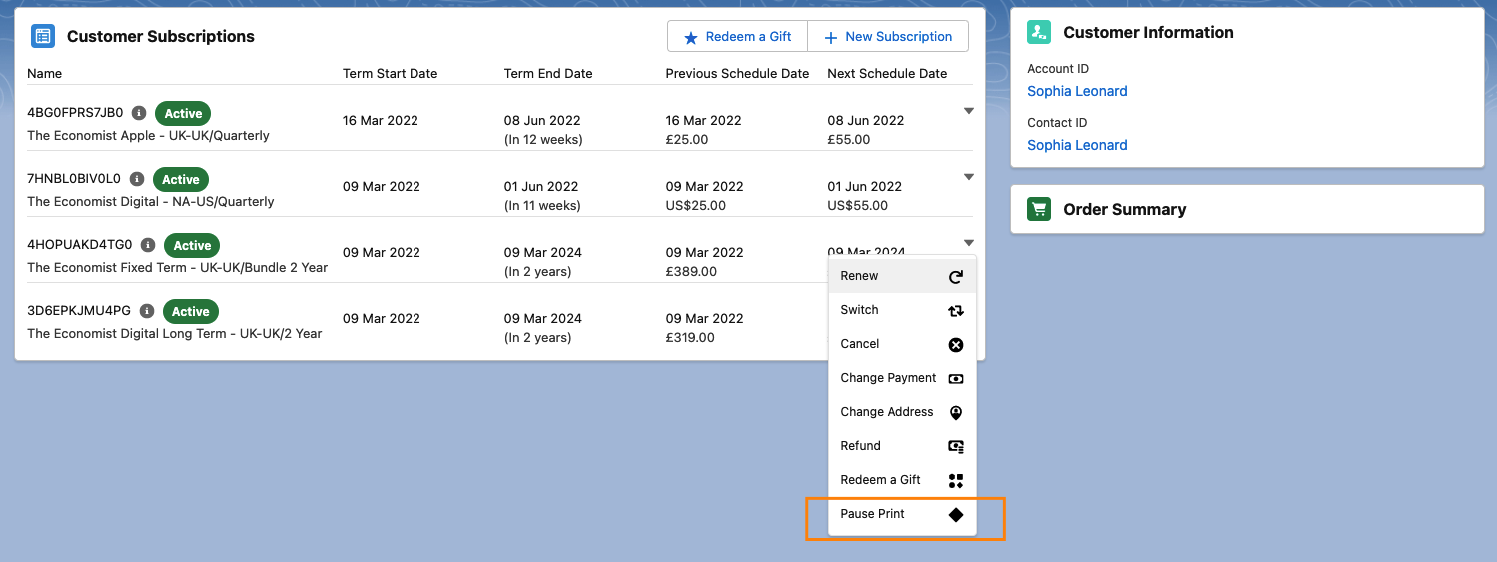Click the Name column header
This screenshot has height=562, width=1497.
[x=44, y=73]
